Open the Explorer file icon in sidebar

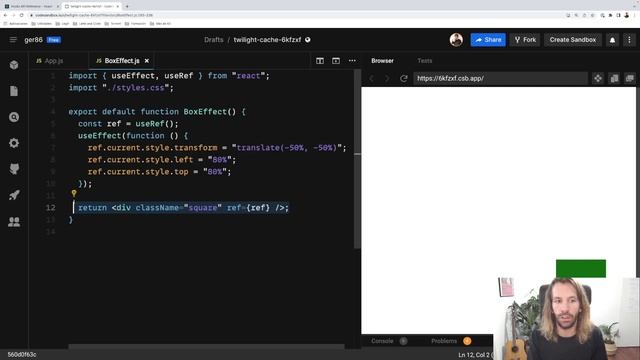click(14, 91)
